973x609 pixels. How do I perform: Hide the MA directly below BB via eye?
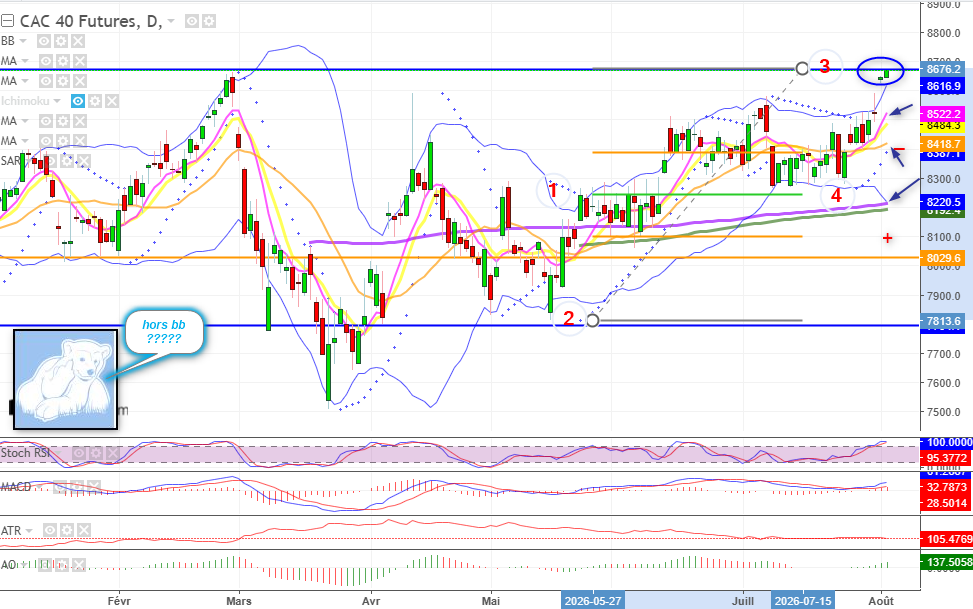pyautogui.click(x=47, y=61)
